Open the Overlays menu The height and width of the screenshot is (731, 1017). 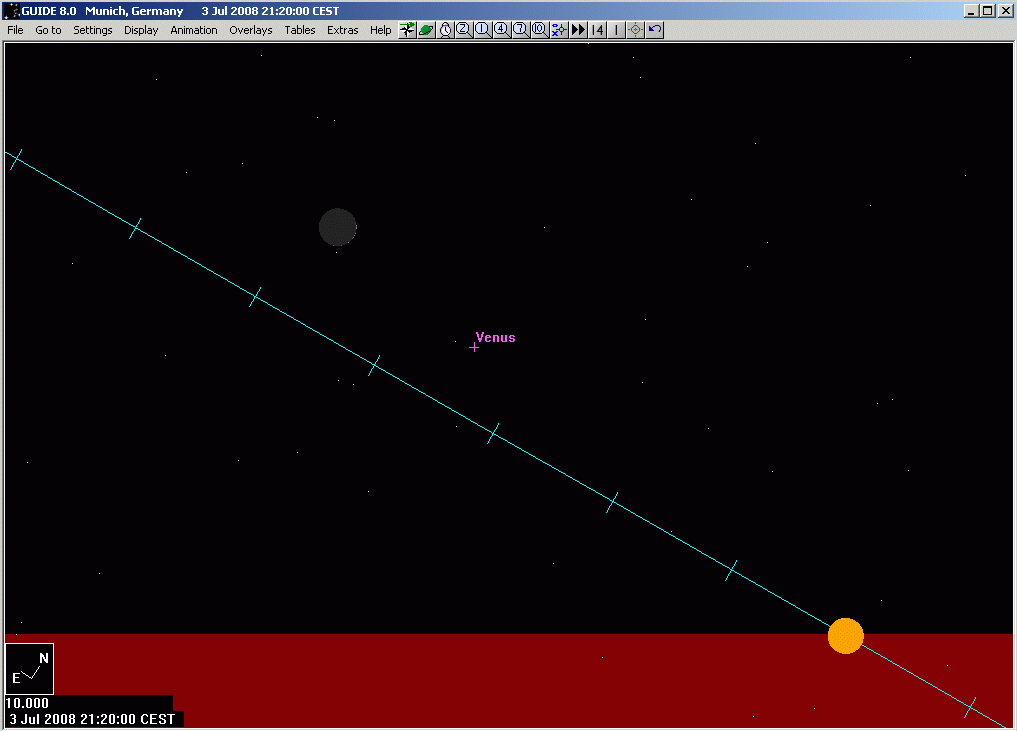pyautogui.click(x=250, y=30)
